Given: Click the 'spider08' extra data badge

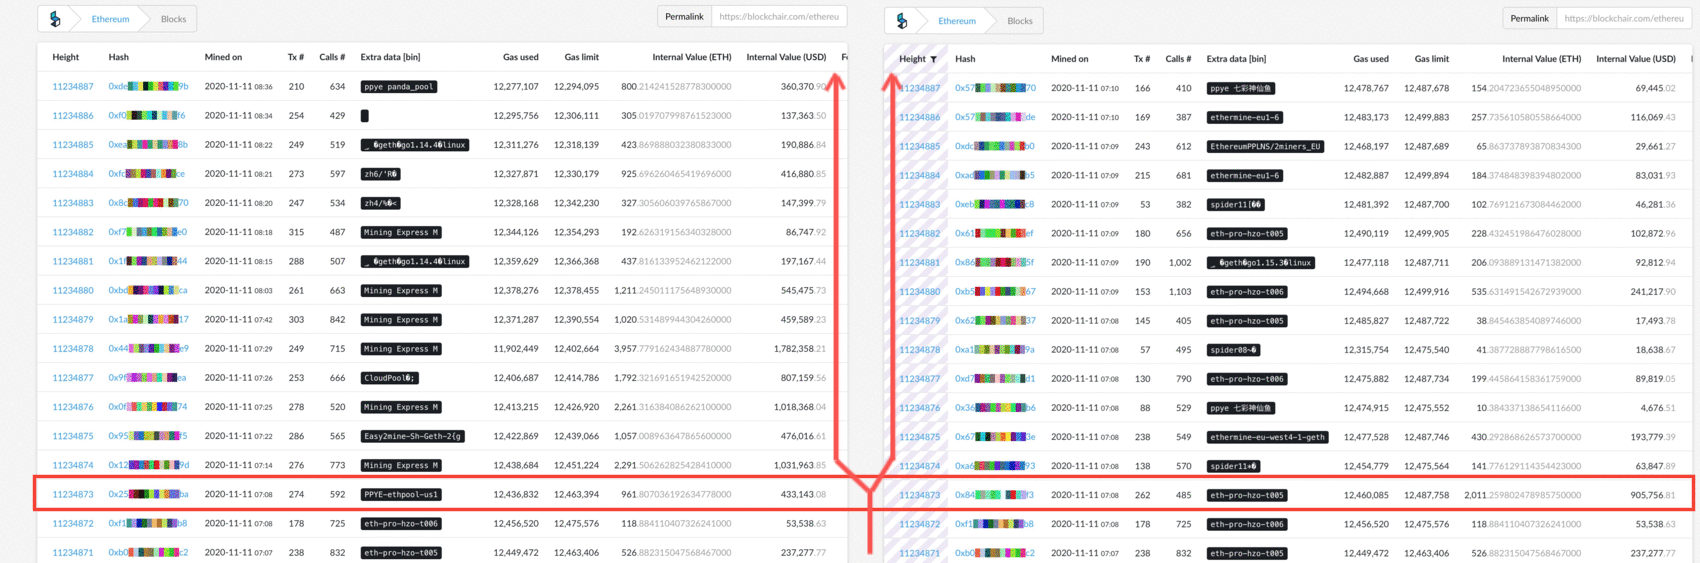Looking at the screenshot, I should [1234, 350].
